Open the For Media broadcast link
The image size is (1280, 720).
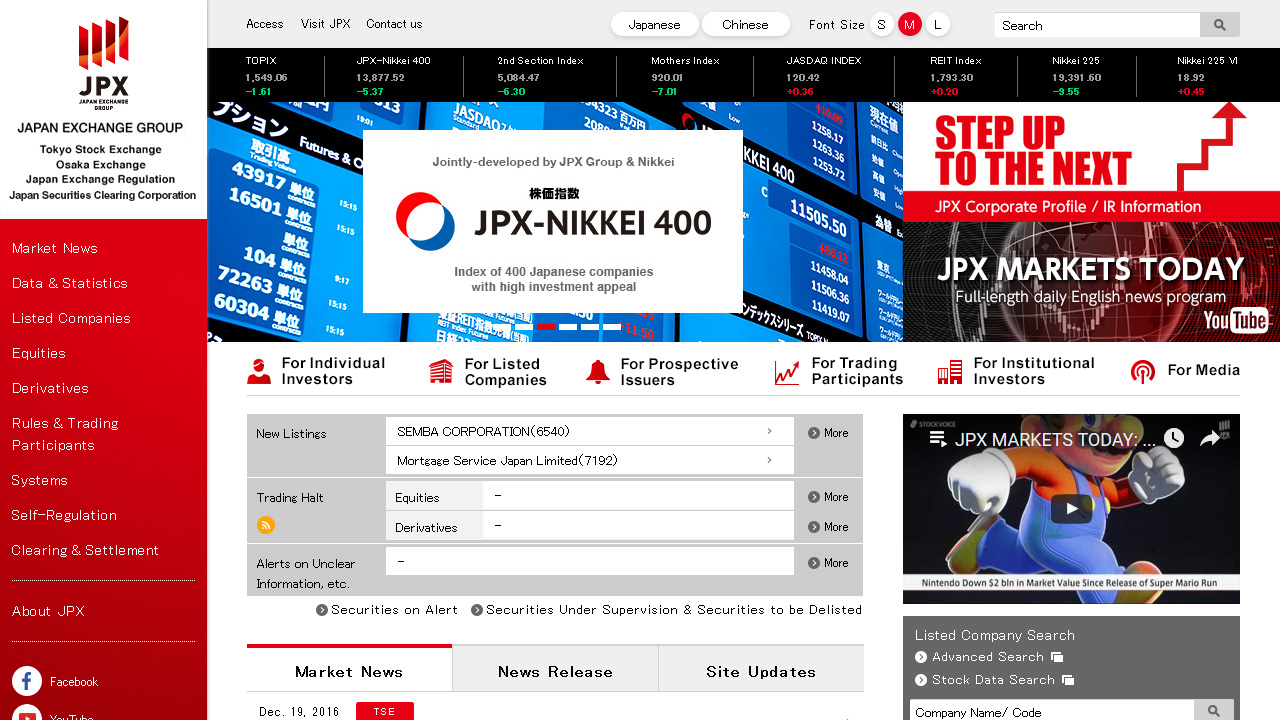[1185, 371]
